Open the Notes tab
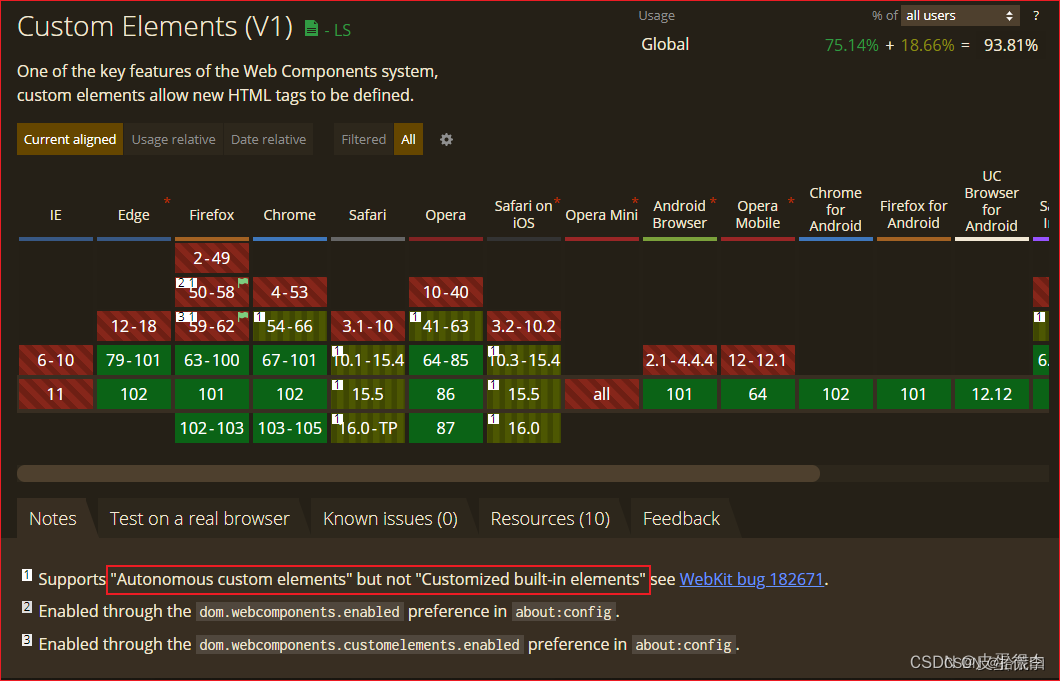The image size is (1060, 681). (x=53, y=519)
